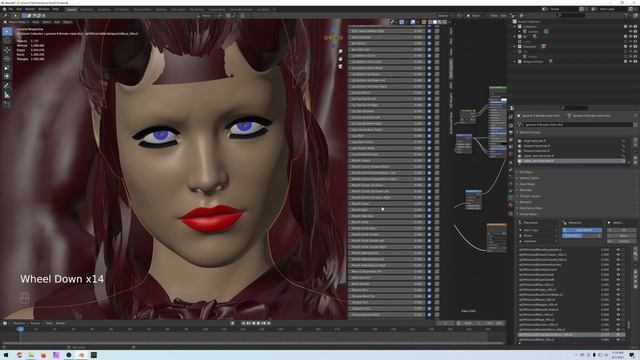The image size is (640, 360).
Task: Click the Lip Top Up-Down value slider
Action: (x=387, y=111)
